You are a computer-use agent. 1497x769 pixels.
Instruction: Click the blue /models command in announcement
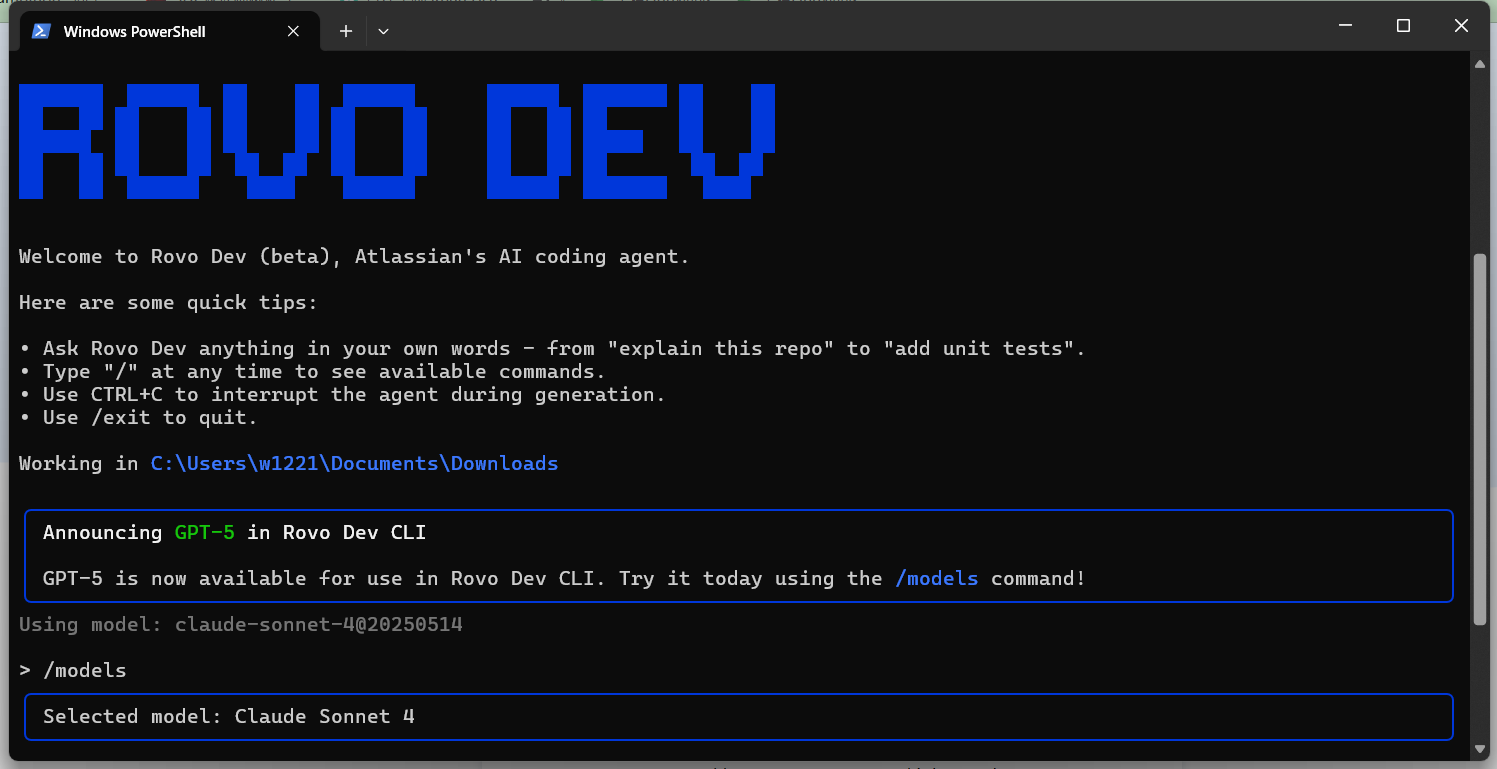click(936, 578)
